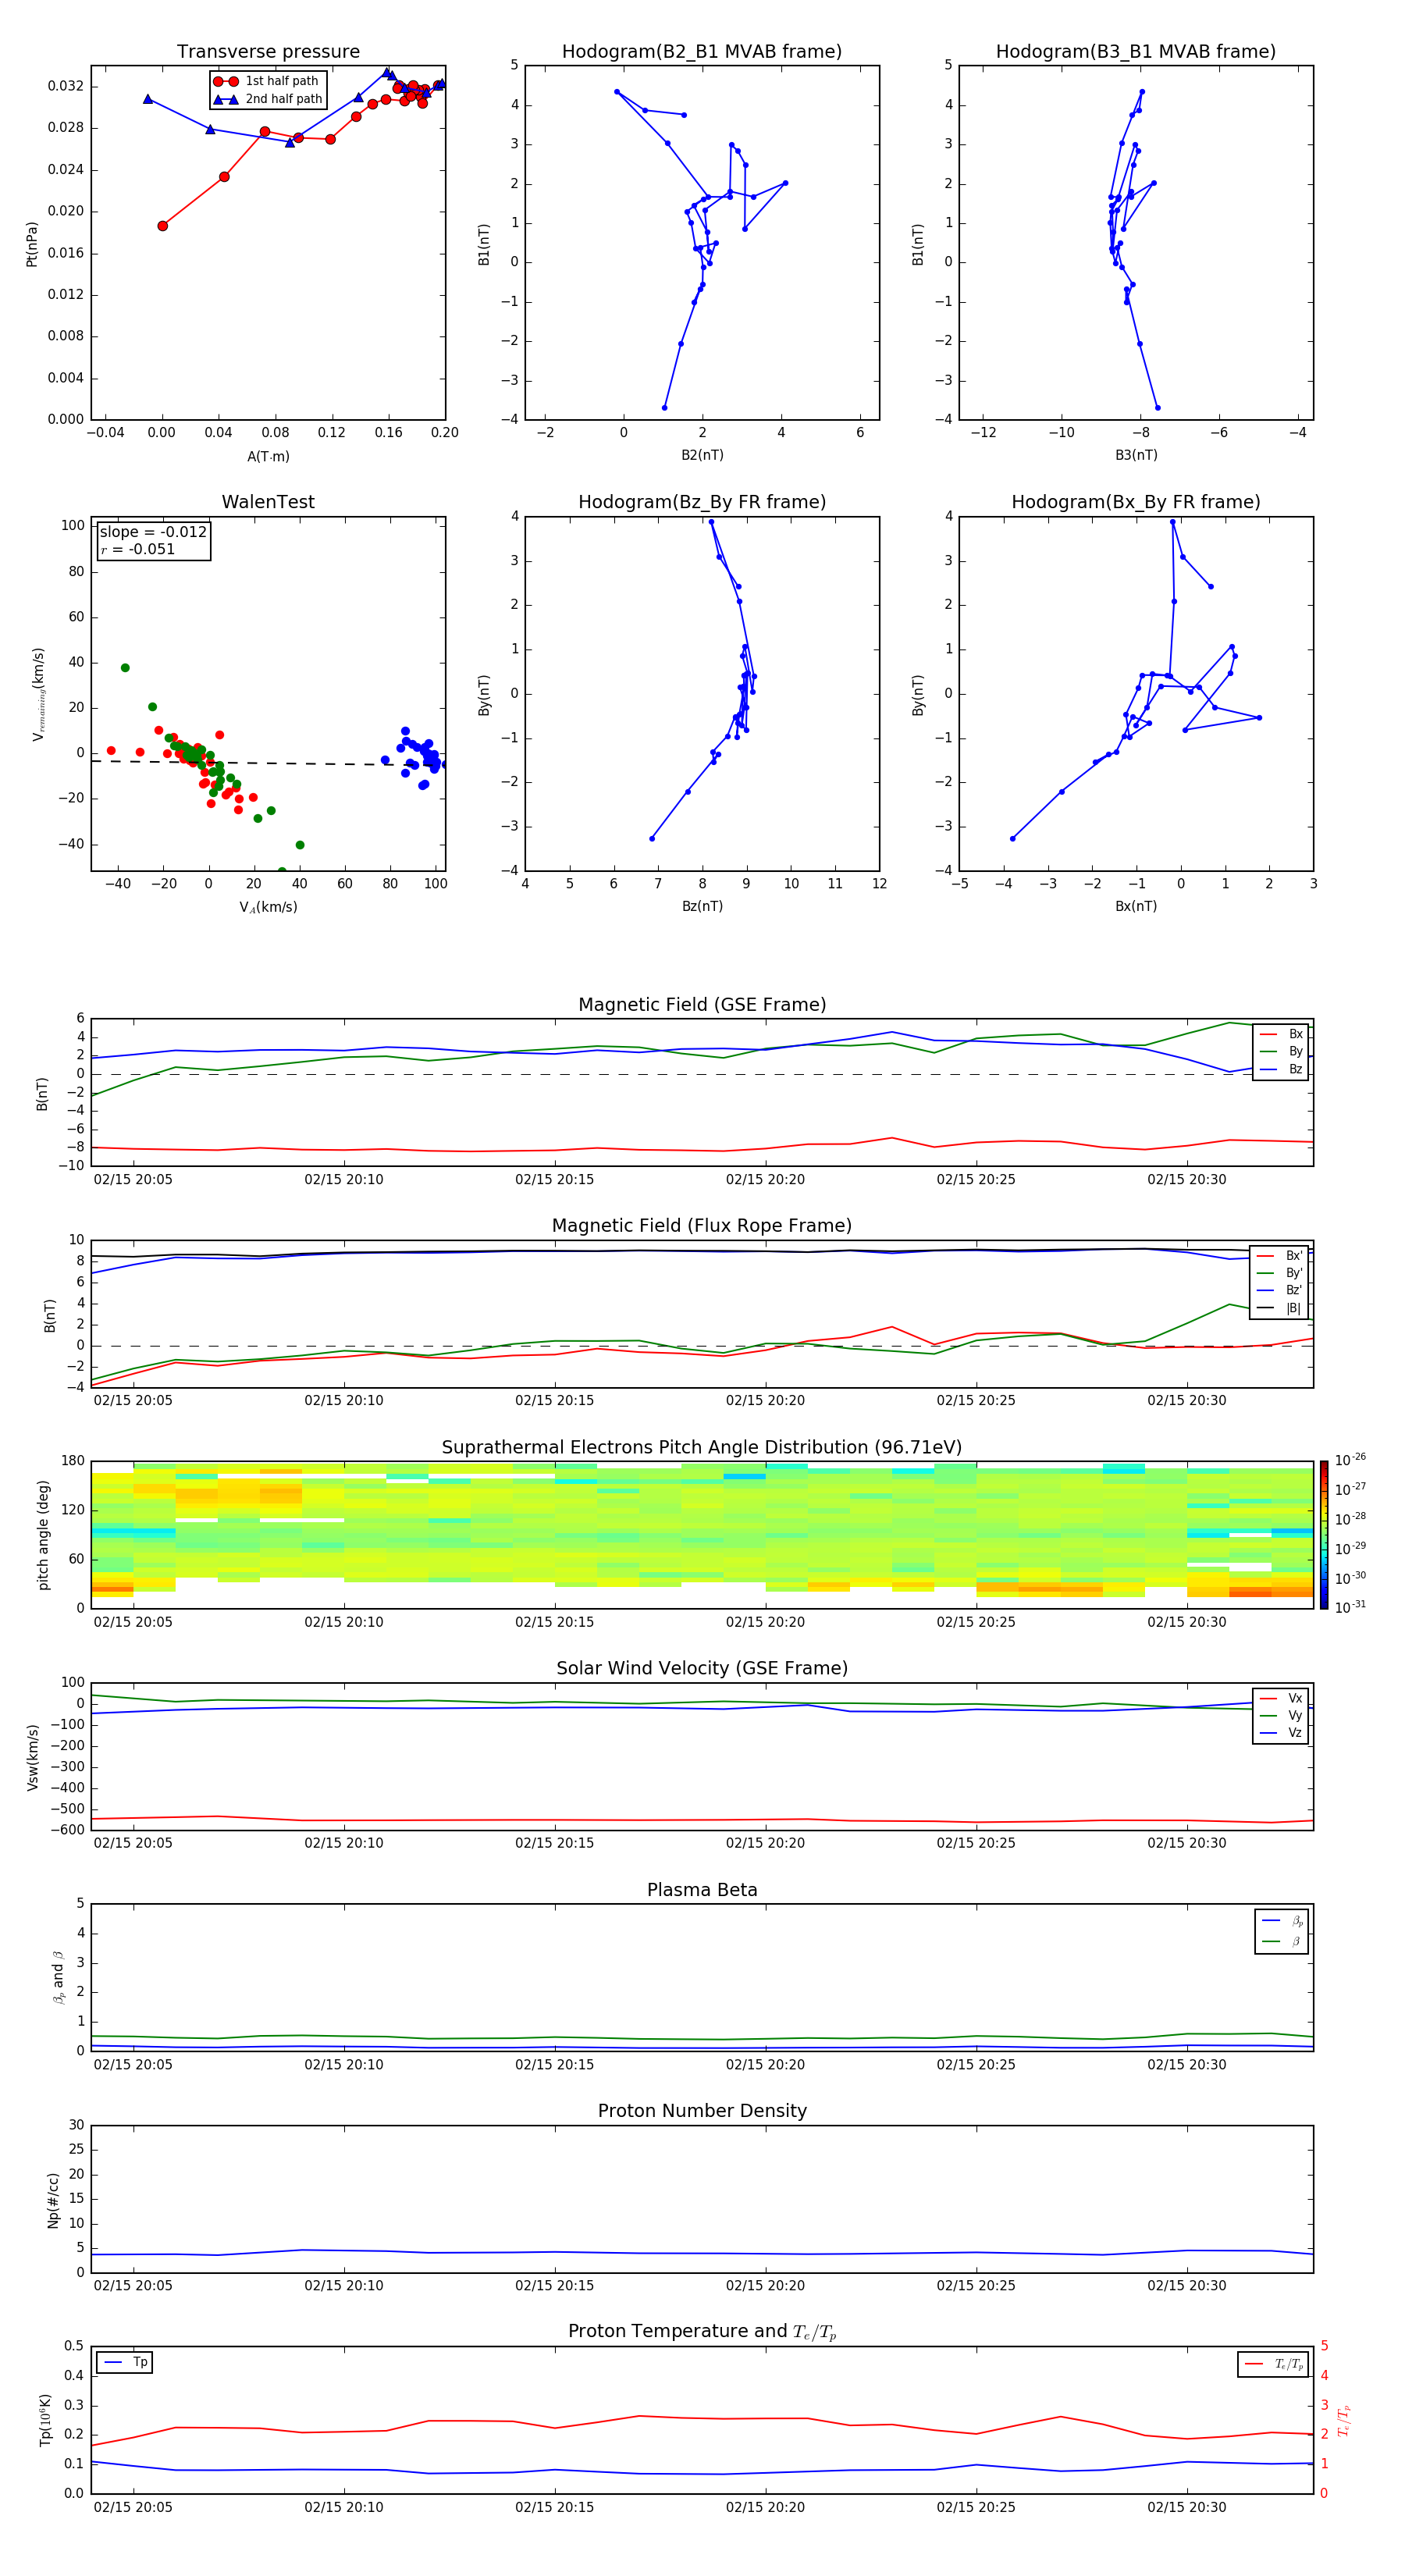The image size is (1405, 2576).
Task: Click the 'pitch angle (deg)' y-axis label
Action: [43, 1535]
